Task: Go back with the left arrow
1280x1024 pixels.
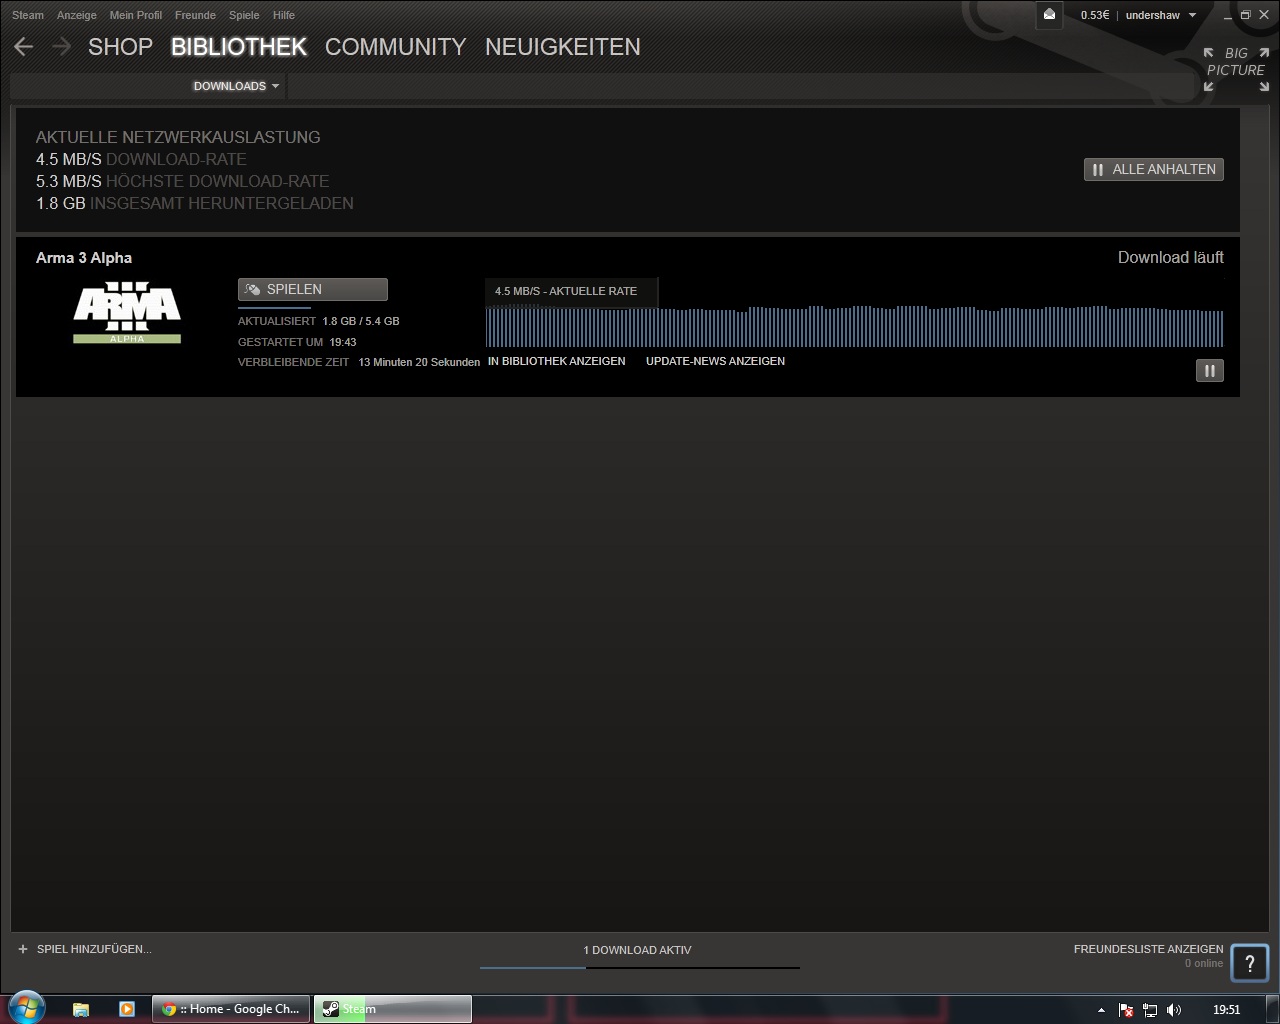Action: [x=24, y=47]
